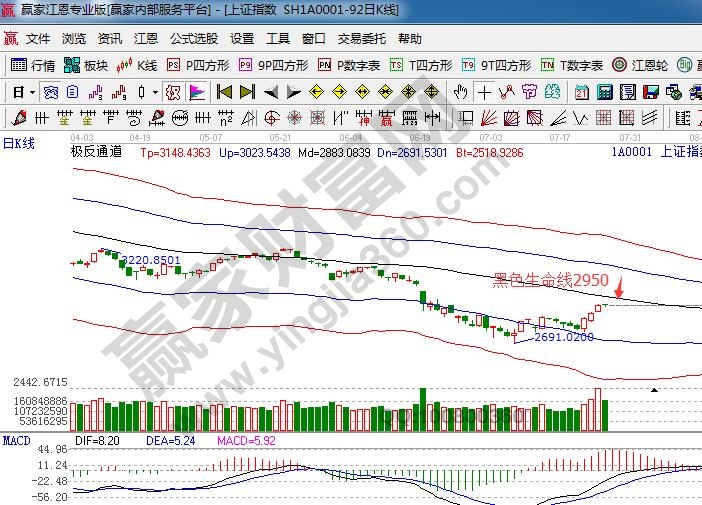Select the hand pan tool
Screen dimensions: 702x505
pyautogui.click(x=460, y=92)
